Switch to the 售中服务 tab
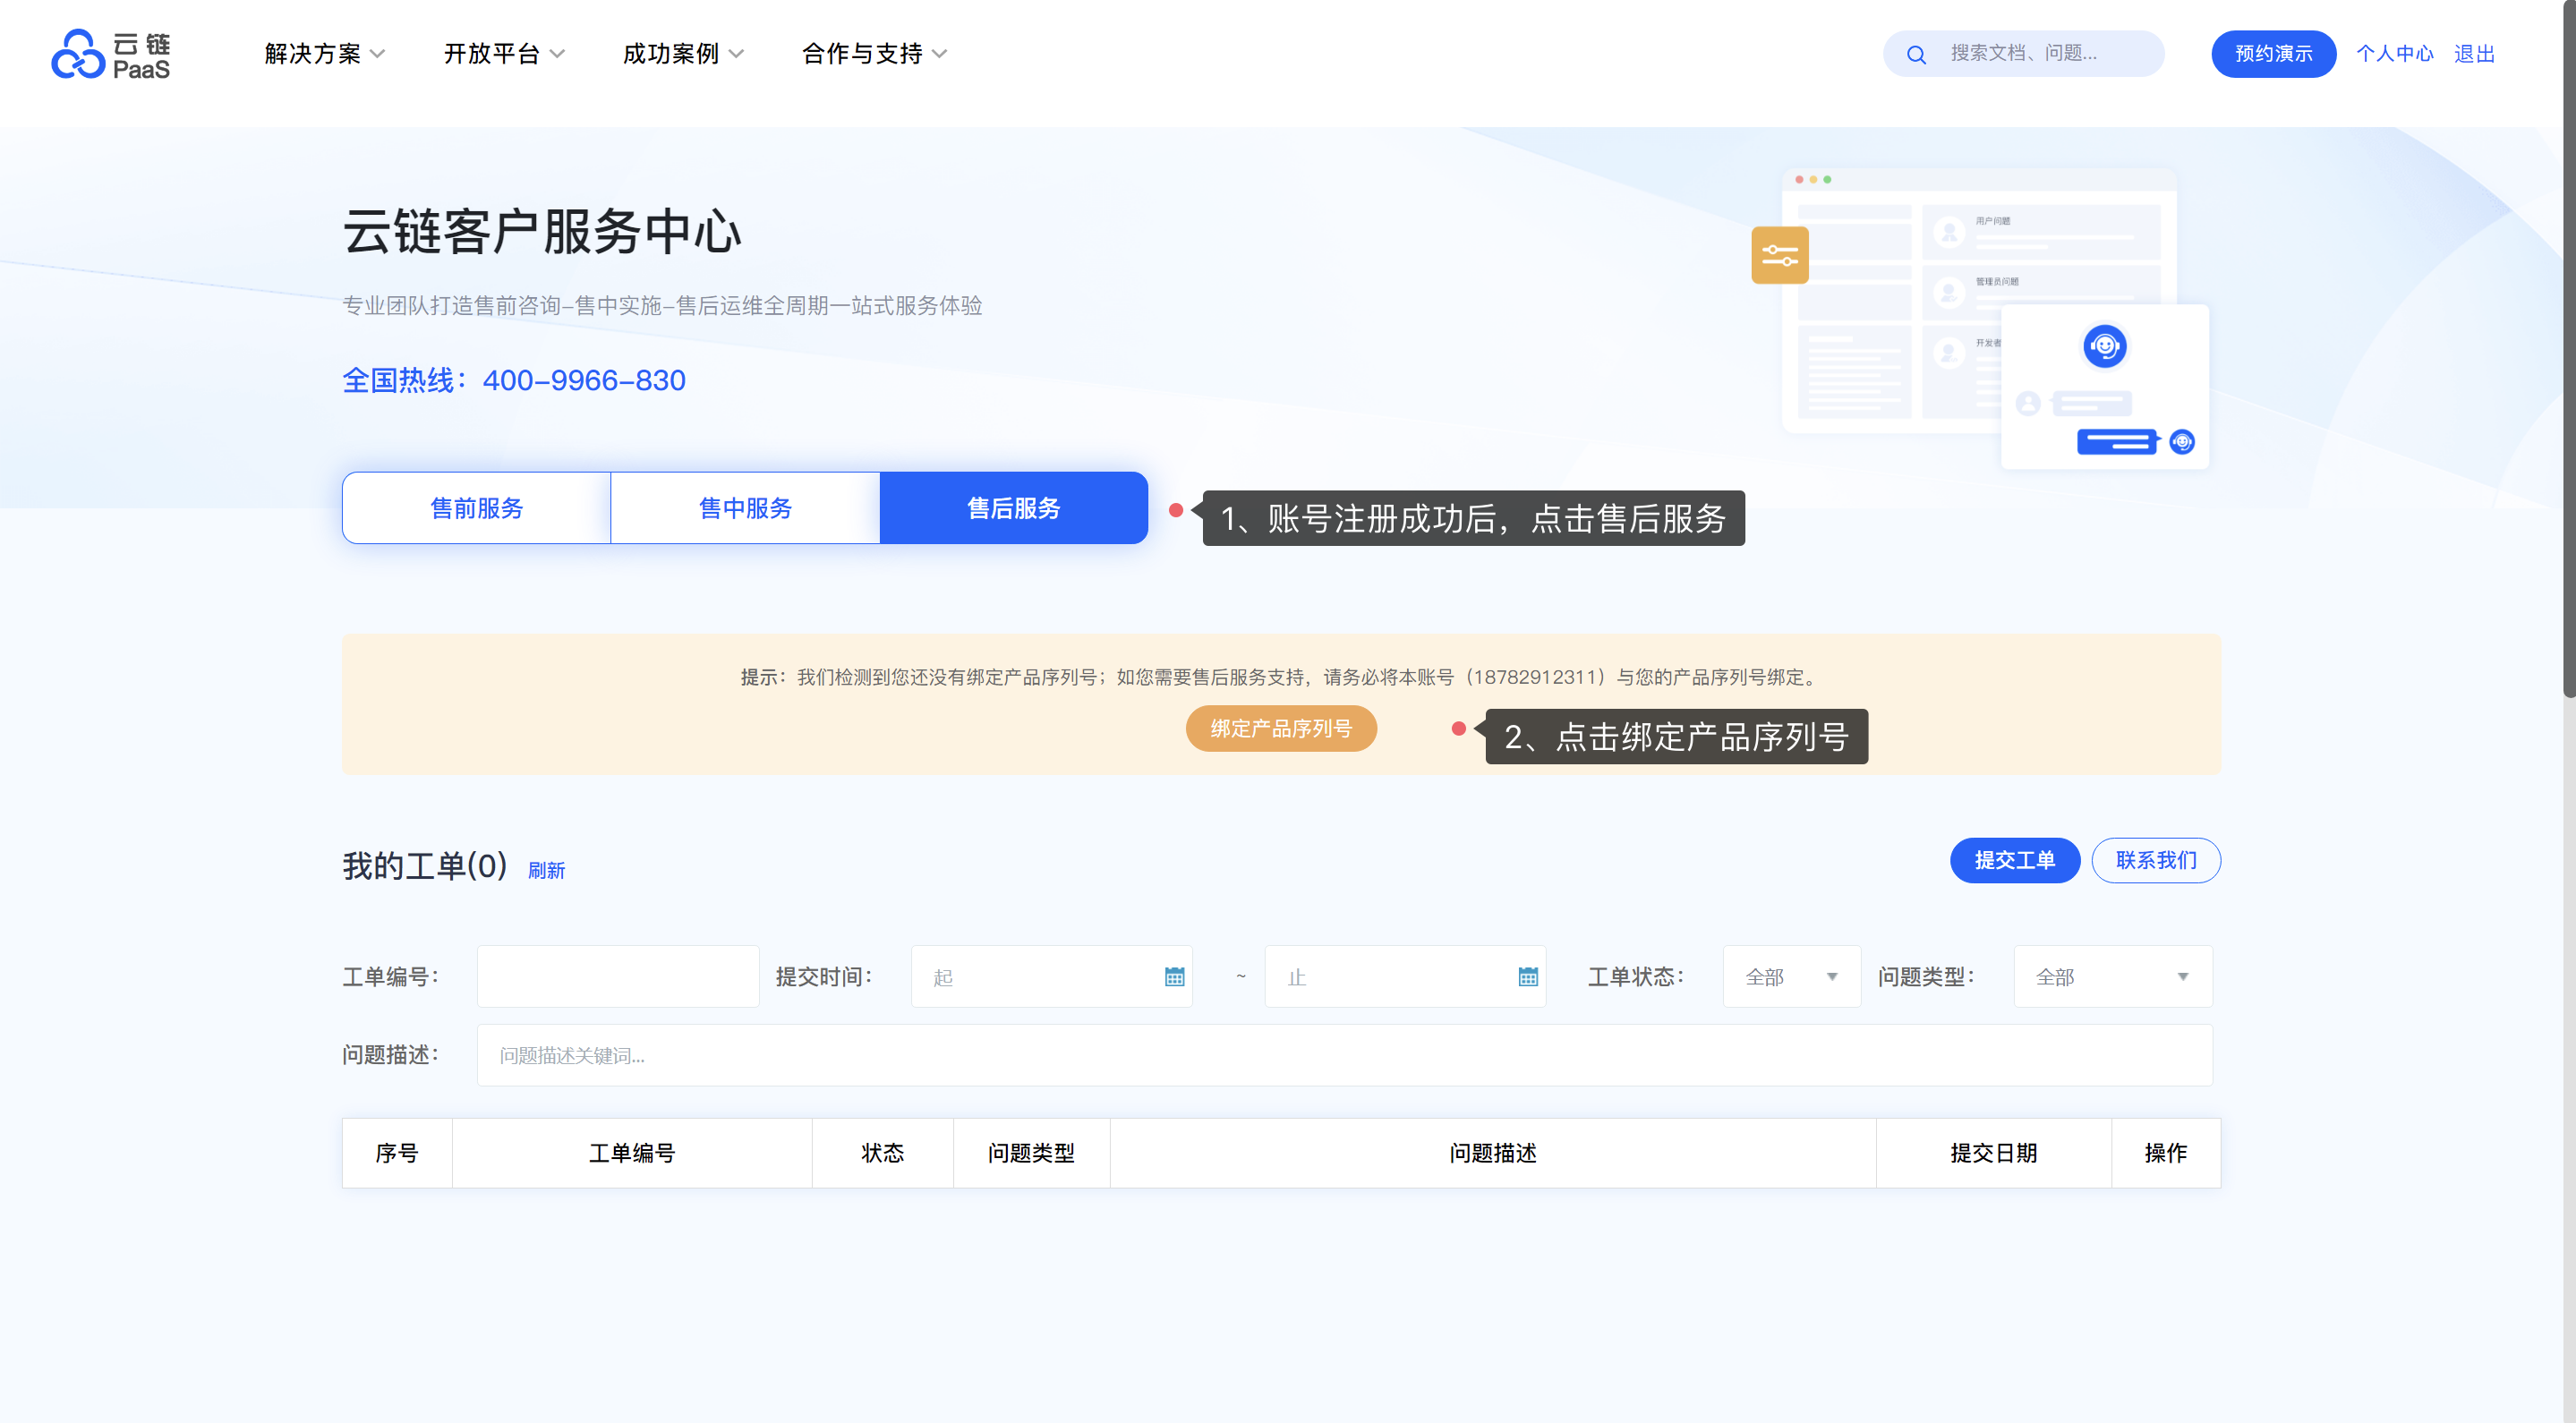Screen dimensions: 2576x1423 coord(745,508)
